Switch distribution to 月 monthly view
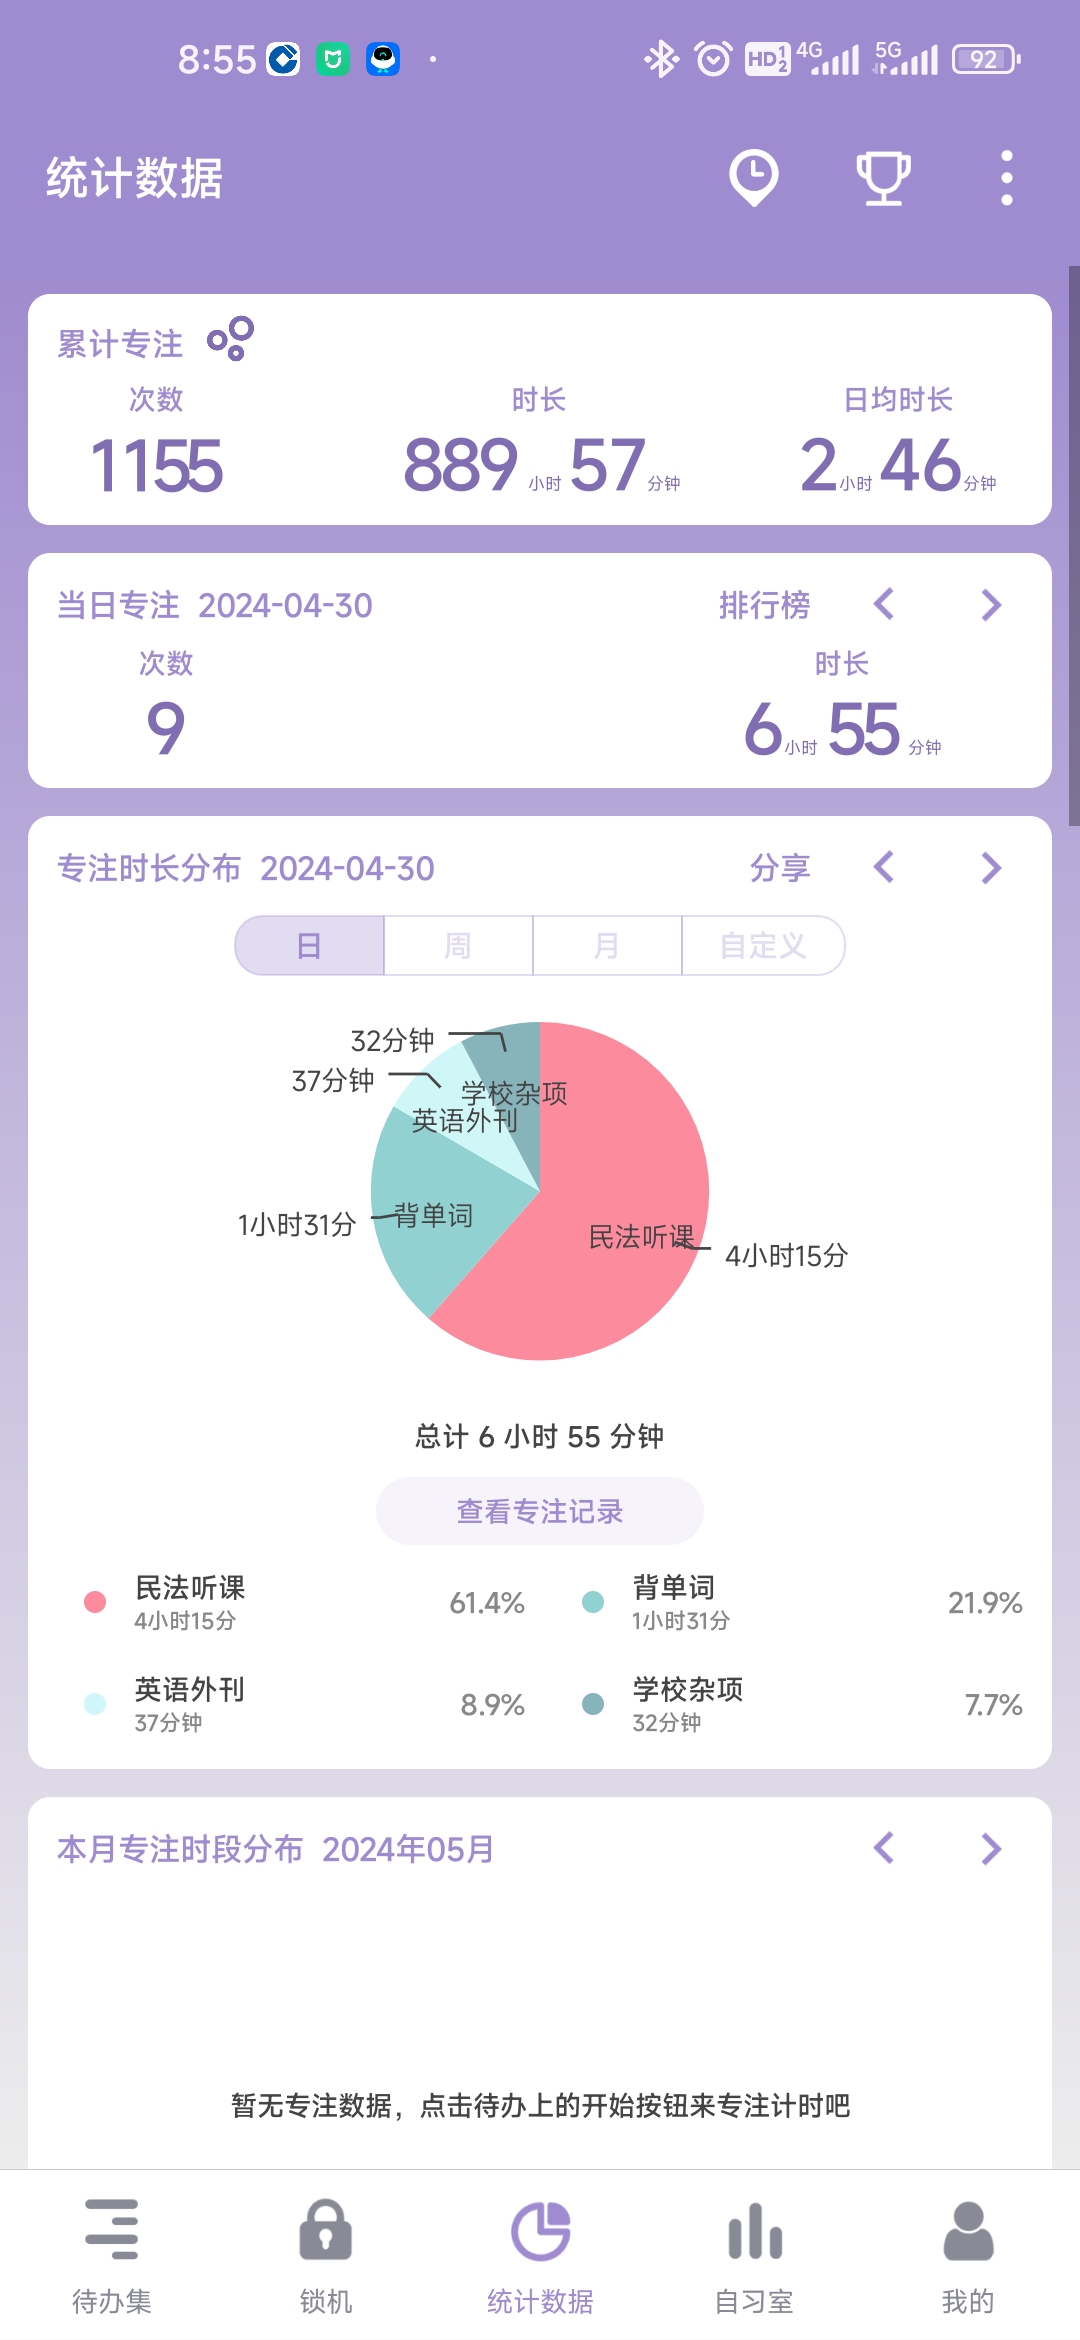This screenshot has height=2340, width=1080. [607, 945]
